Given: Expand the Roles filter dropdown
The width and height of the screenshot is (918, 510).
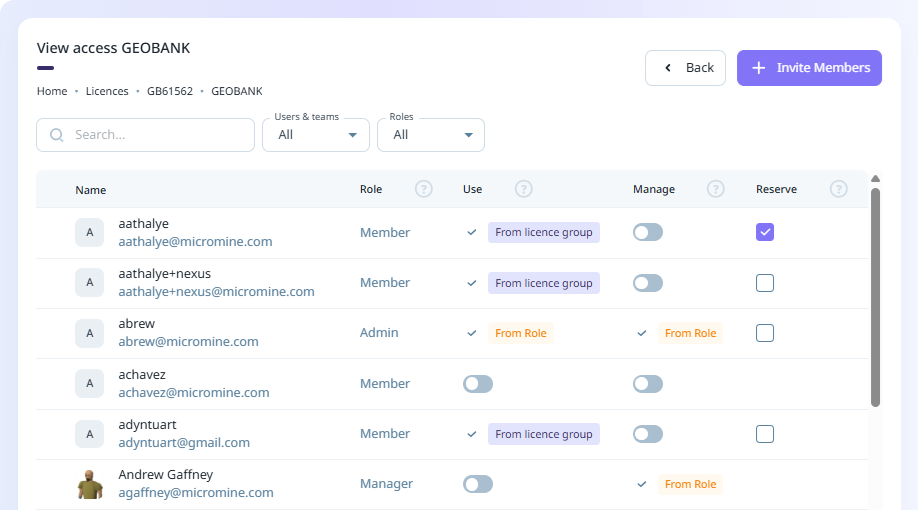Looking at the screenshot, I should [x=431, y=135].
